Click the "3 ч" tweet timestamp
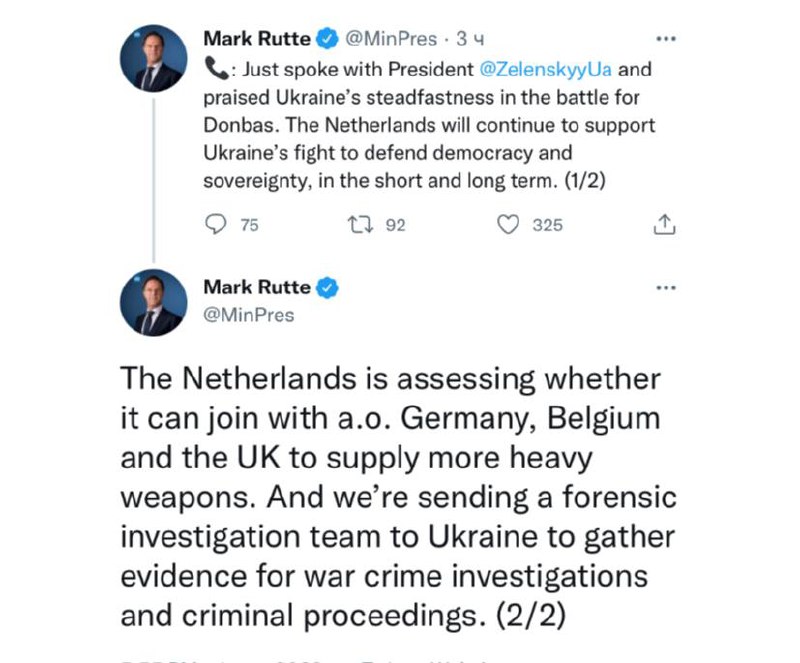800x663 pixels. [470, 39]
